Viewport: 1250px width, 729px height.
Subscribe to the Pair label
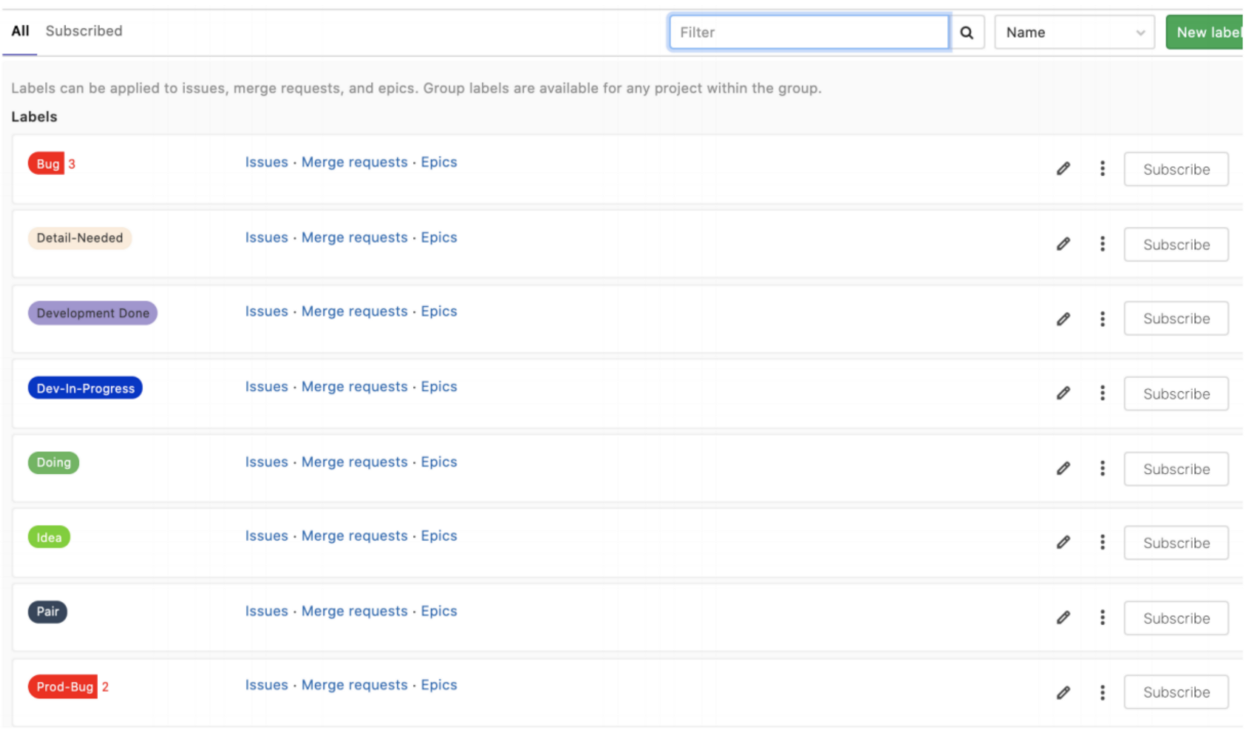click(1176, 618)
